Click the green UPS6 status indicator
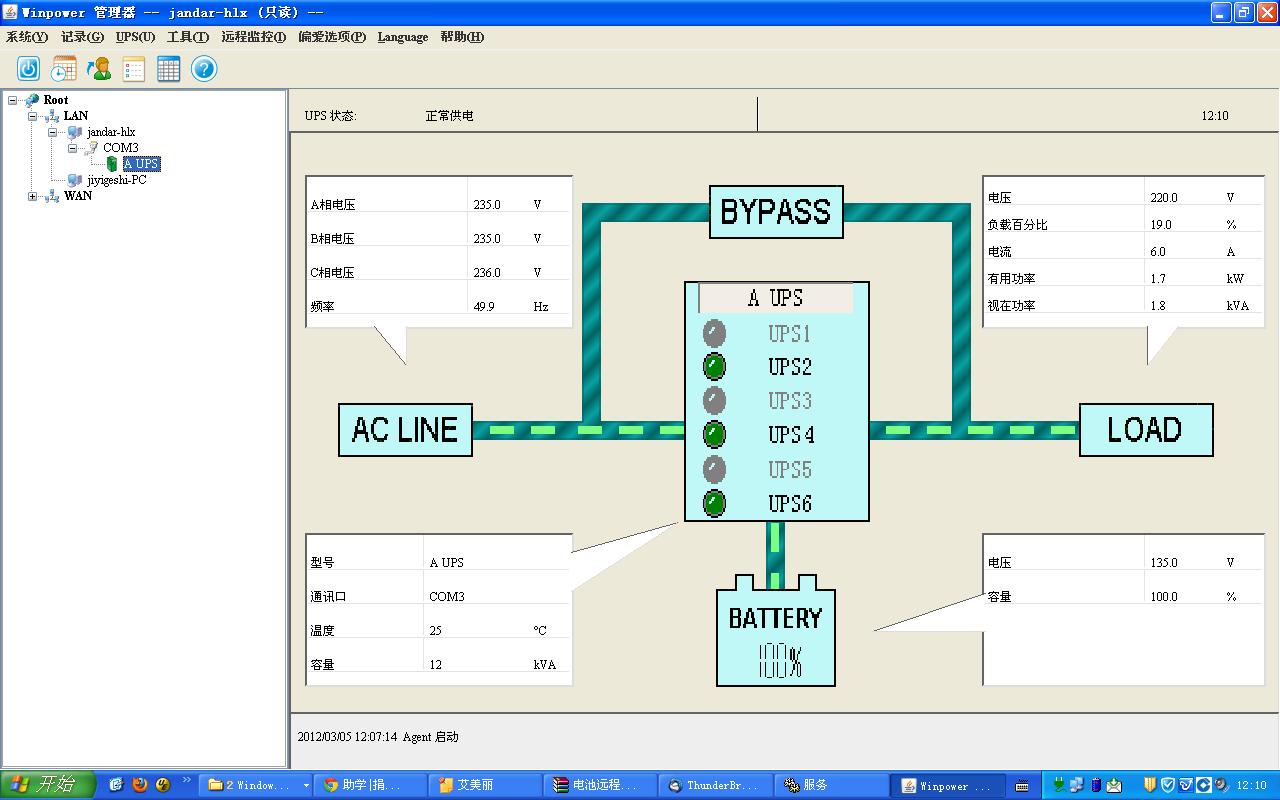Image resolution: width=1280 pixels, height=800 pixels. tap(714, 503)
